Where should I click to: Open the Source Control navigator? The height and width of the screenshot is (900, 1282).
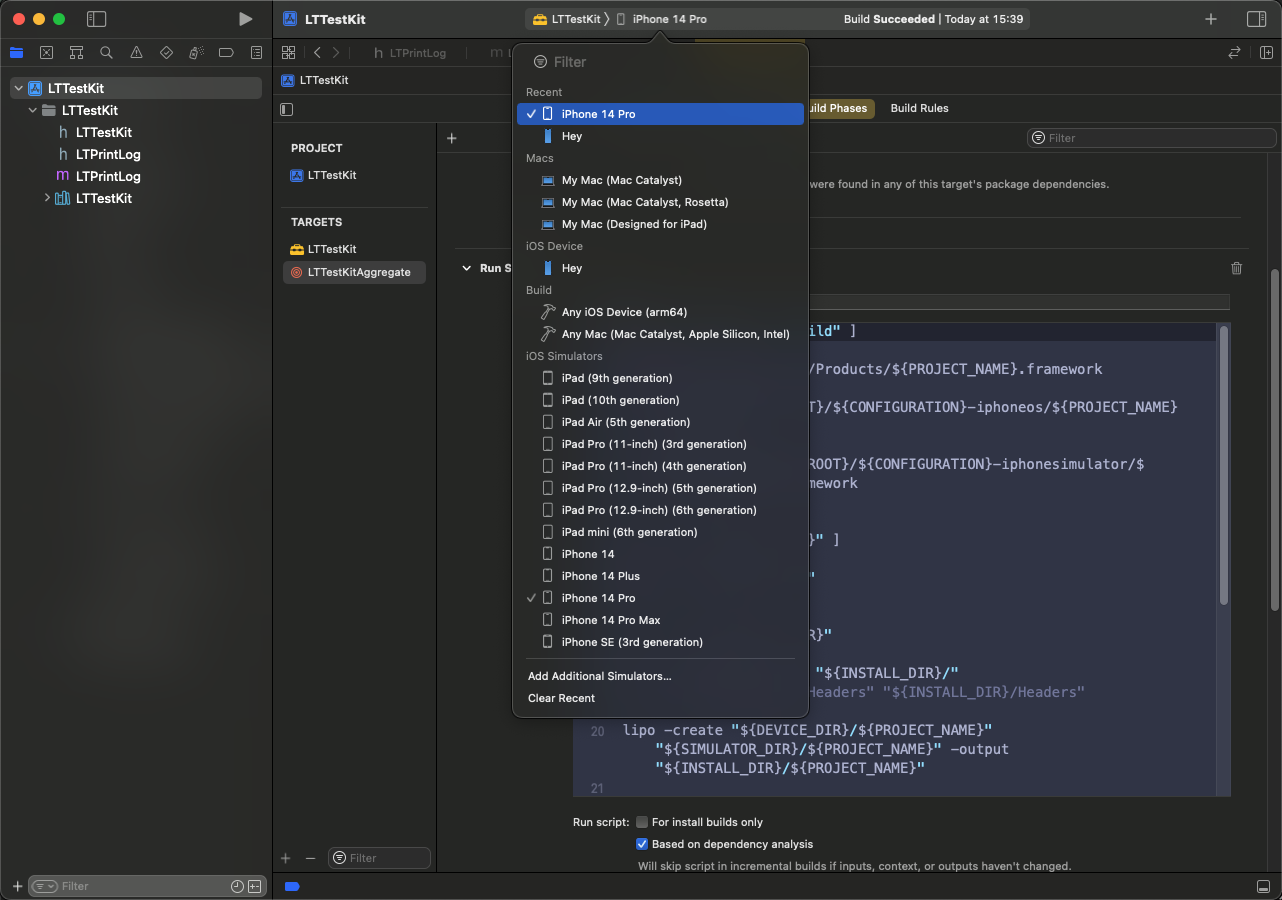click(x=46, y=53)
